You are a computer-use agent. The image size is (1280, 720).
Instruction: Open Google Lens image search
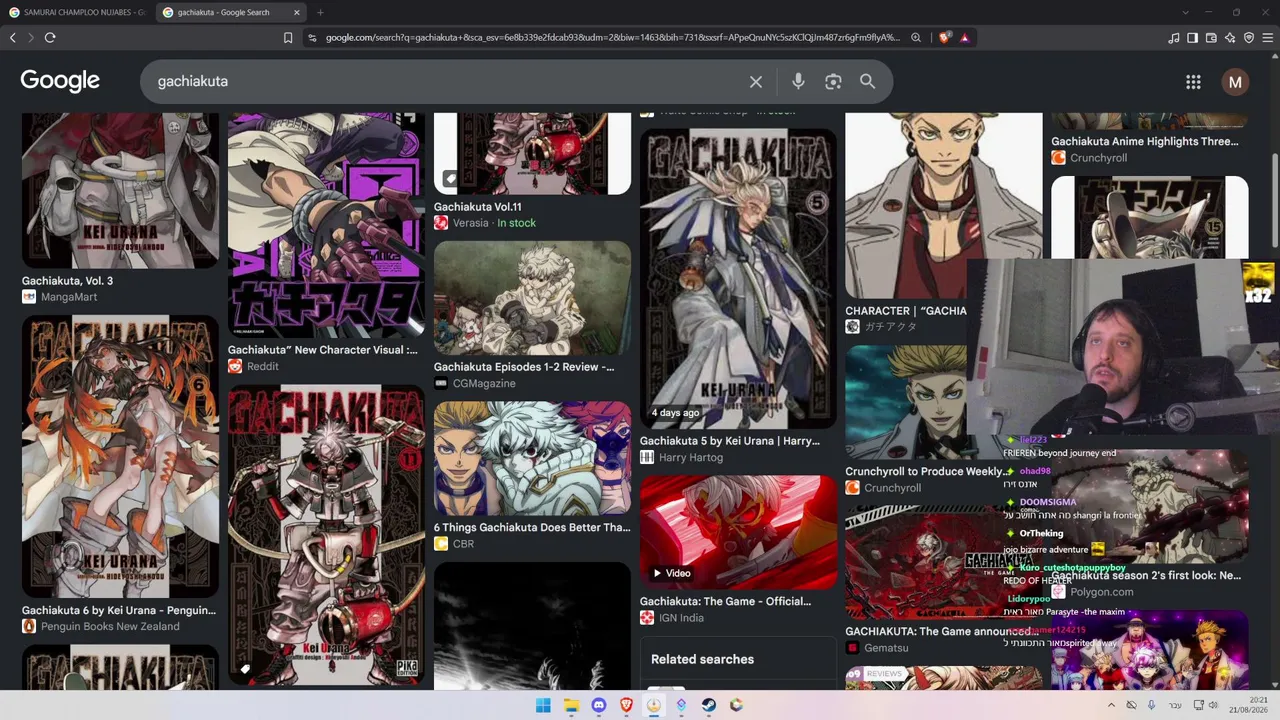tap(833, 82)
